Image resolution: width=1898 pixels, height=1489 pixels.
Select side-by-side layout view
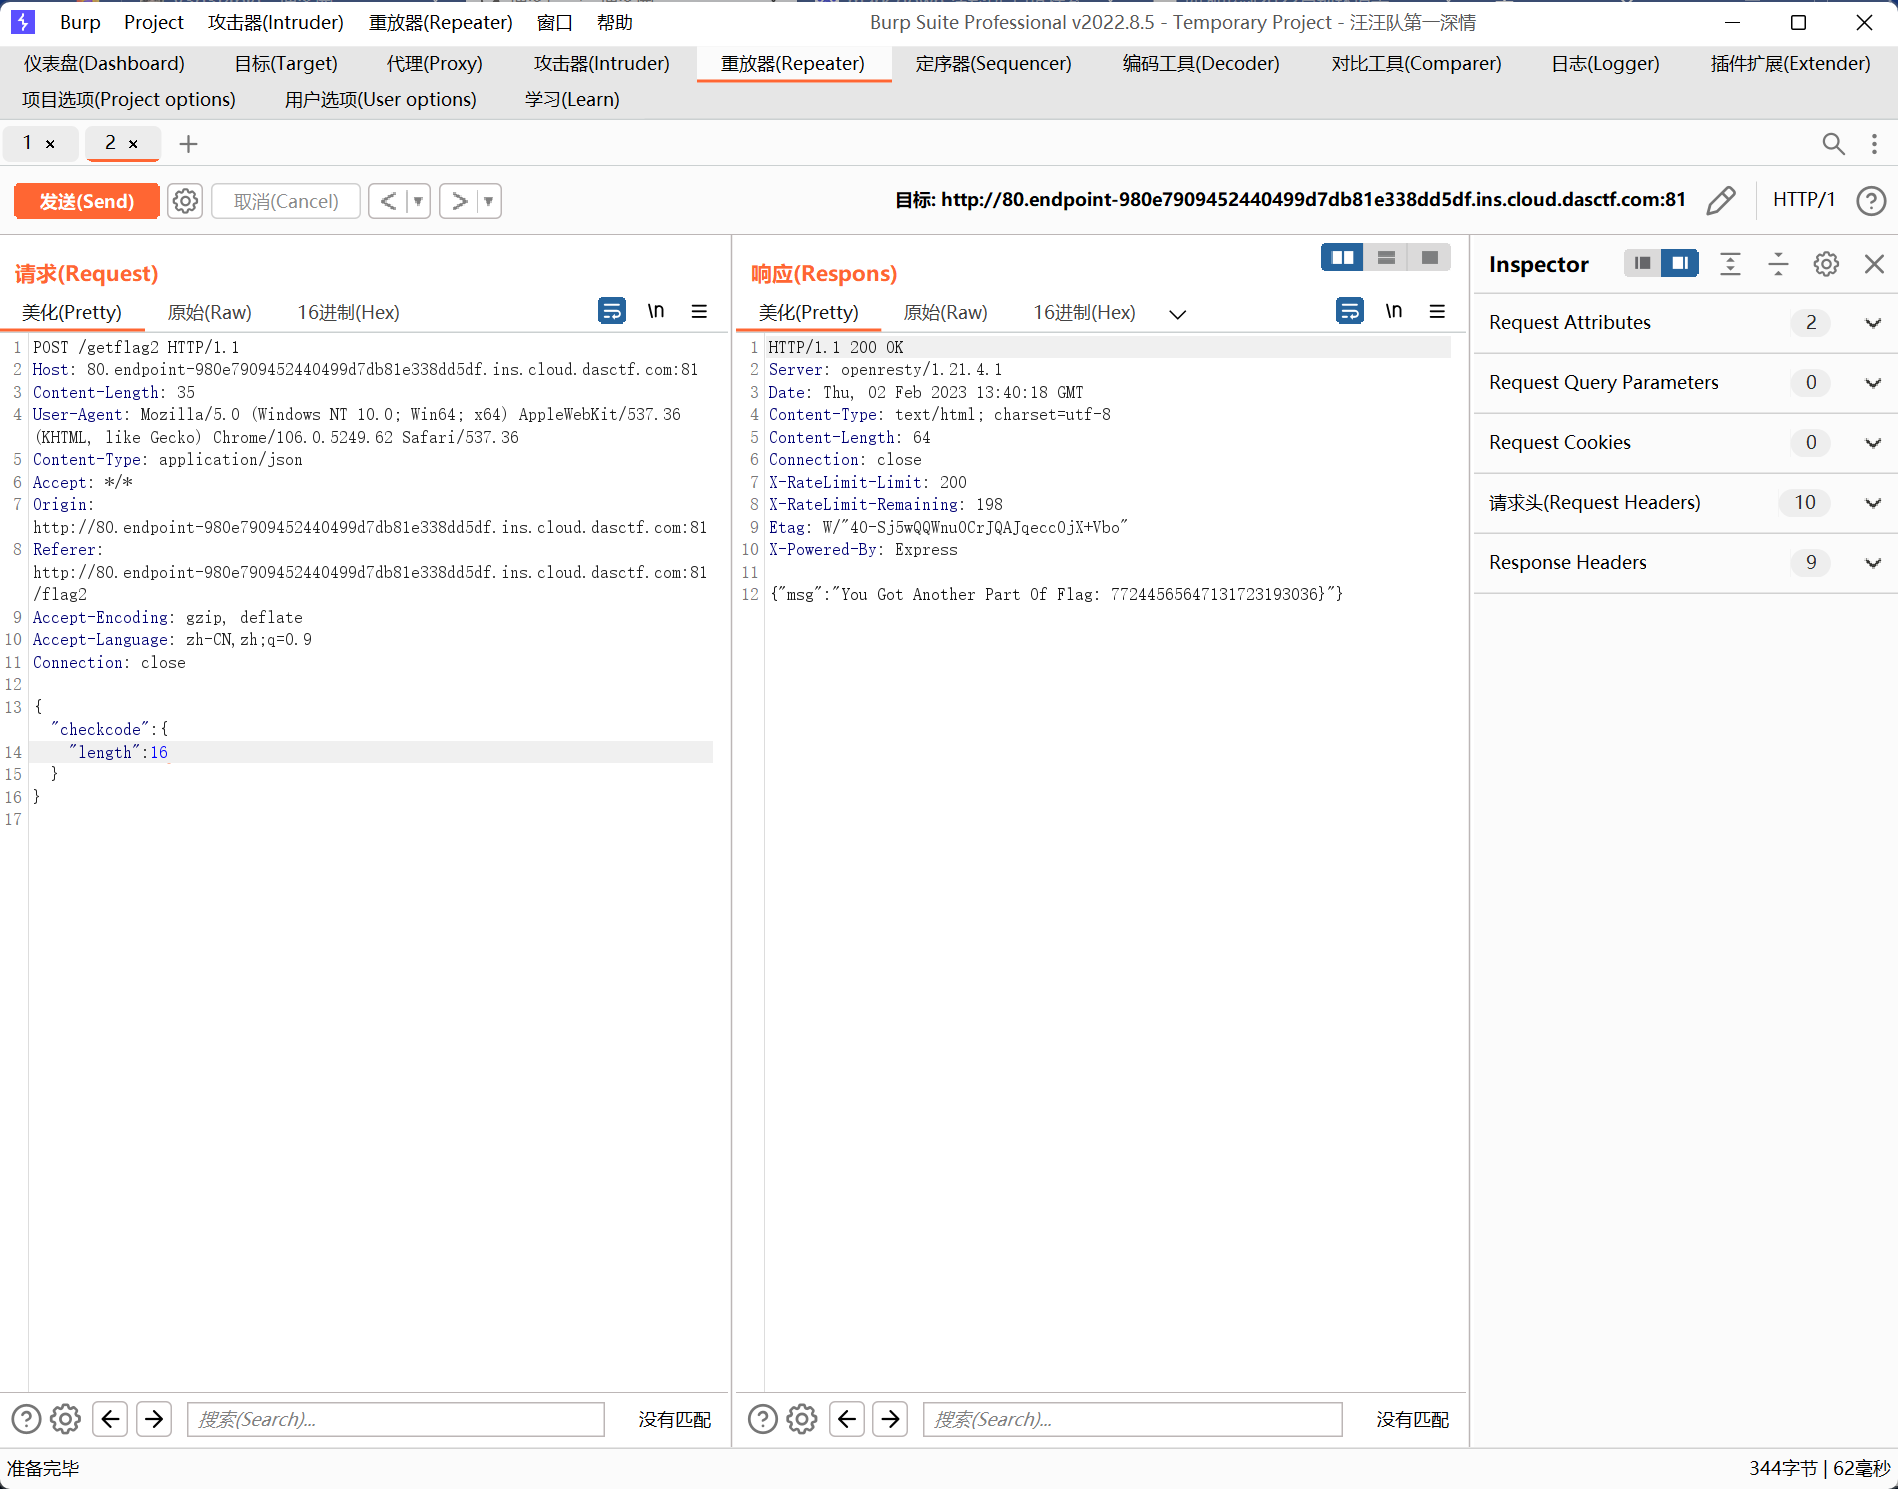coord(1342,258)
